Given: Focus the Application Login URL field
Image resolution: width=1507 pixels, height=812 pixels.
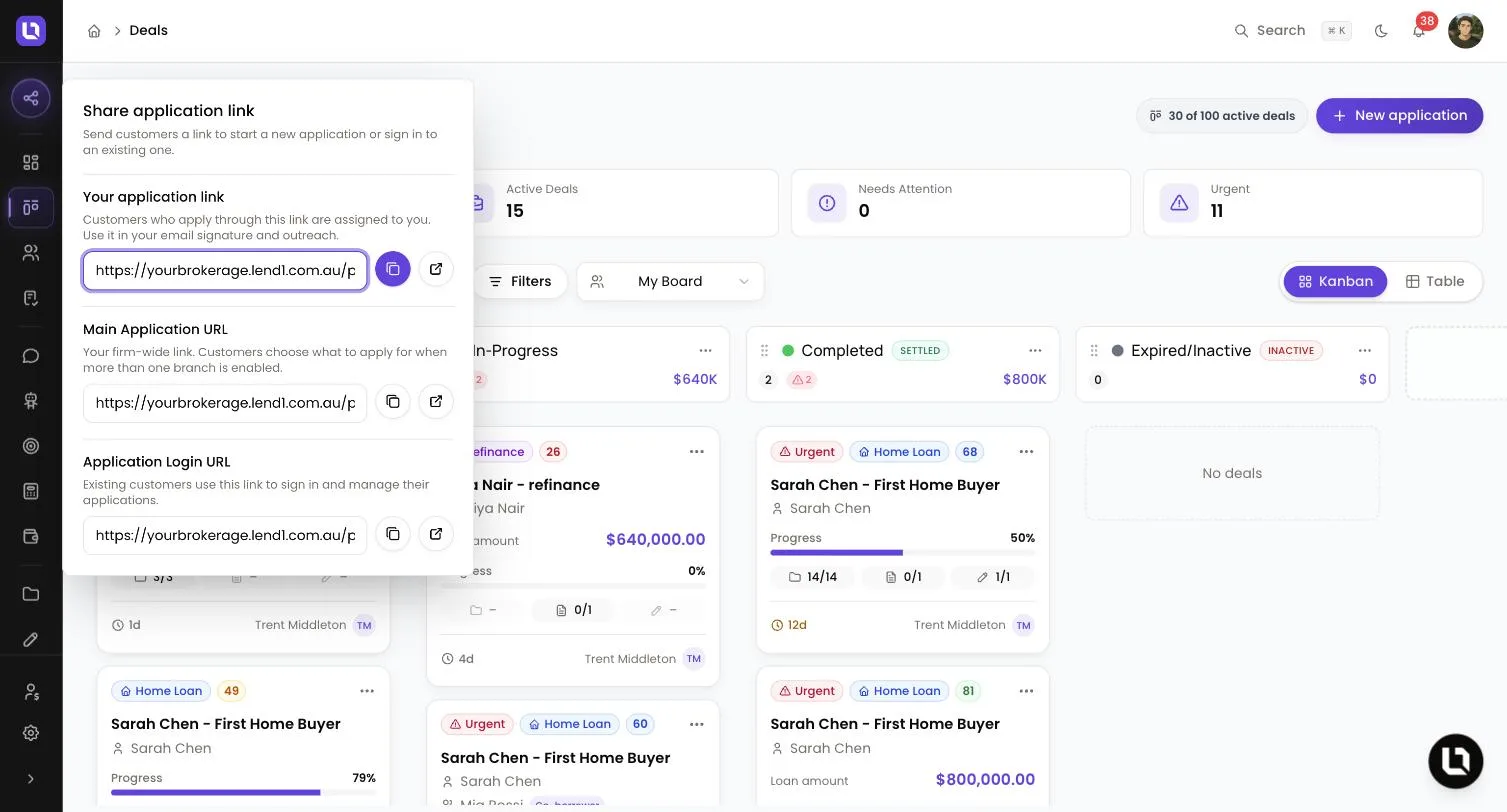Looking at the screenshot, I should [225, 535].
